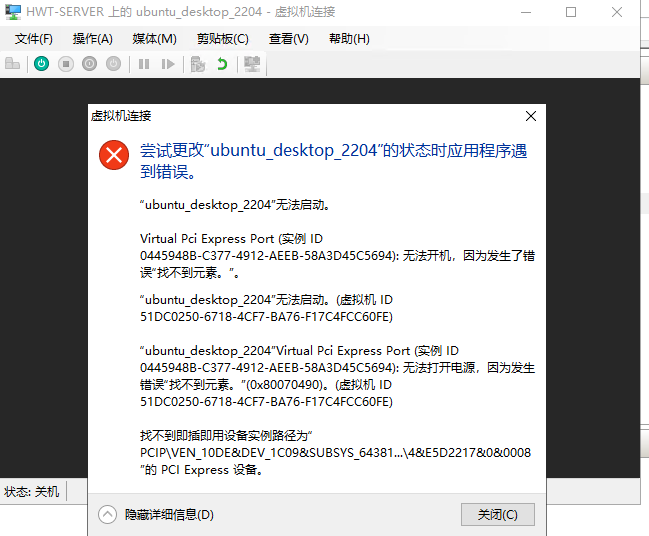Collapse details via 隐藏详细信息(D) chevron
The image size is (649, 536).
pyautogui.click(x=107, y=514)
